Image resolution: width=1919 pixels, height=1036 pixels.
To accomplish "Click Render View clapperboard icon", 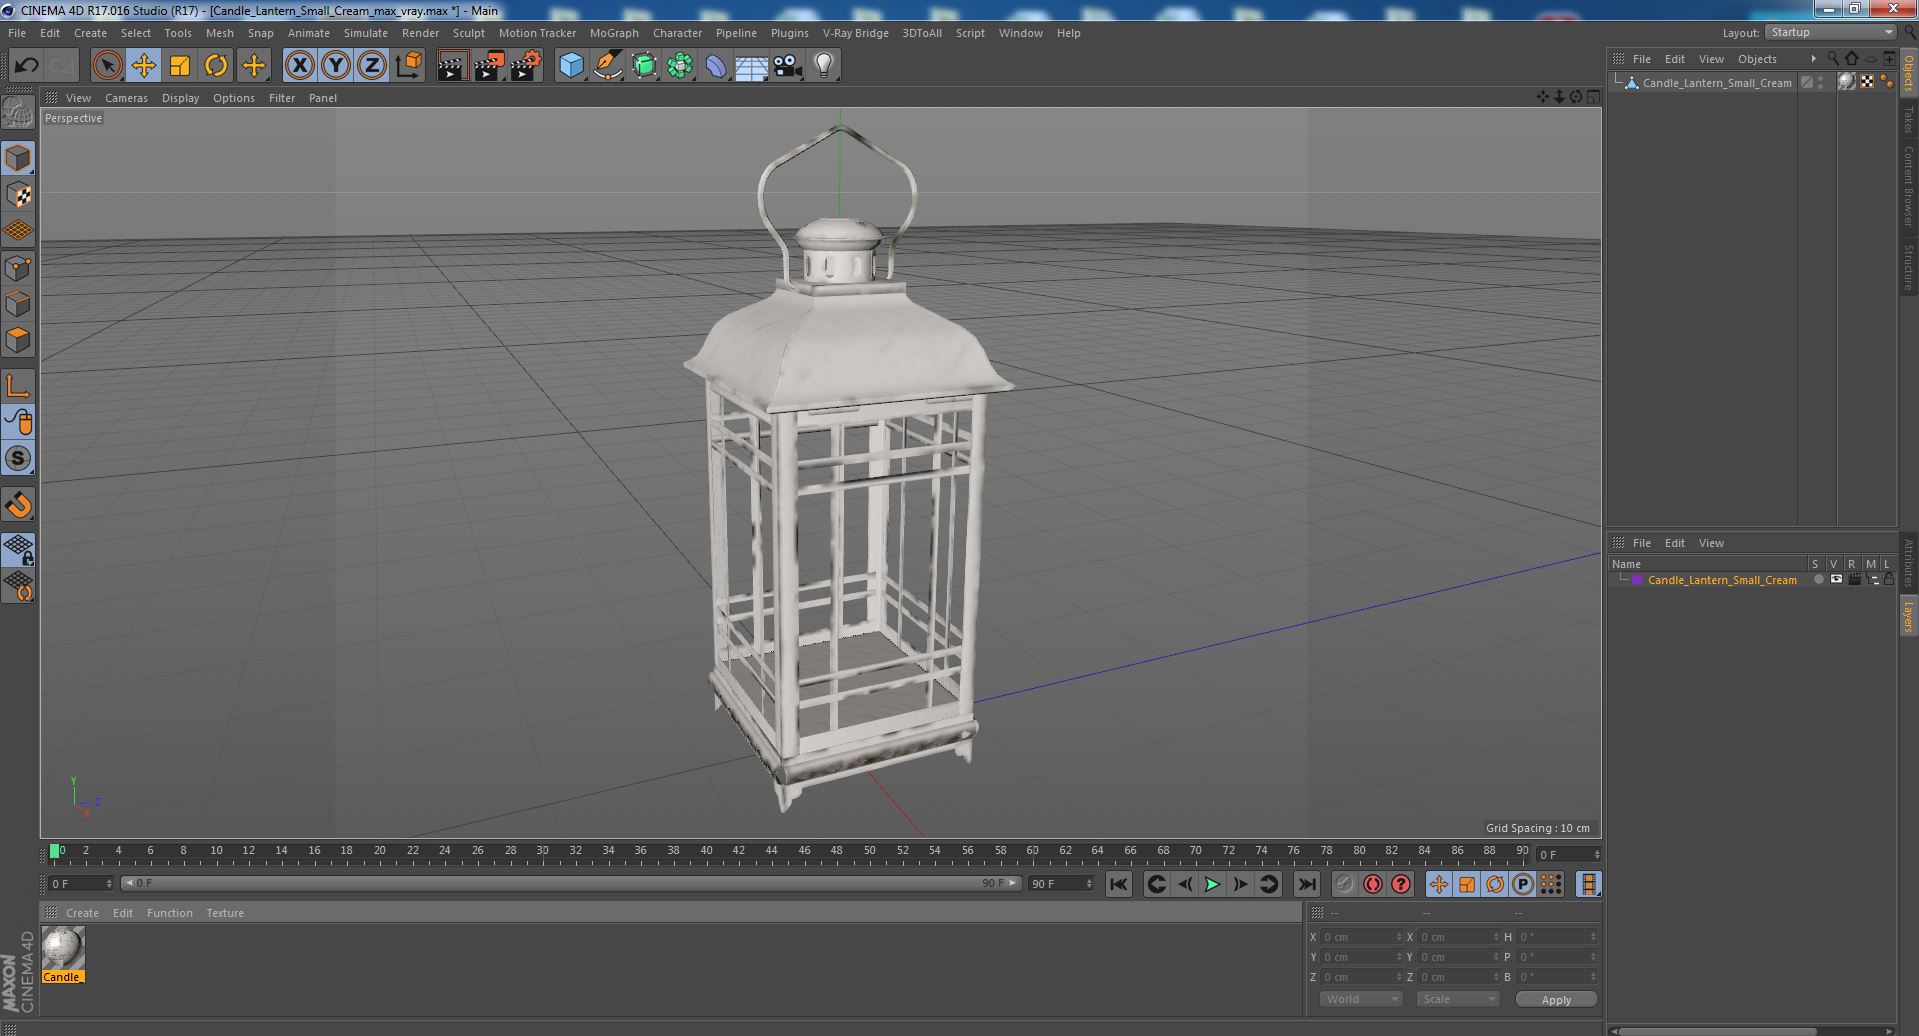I will pos(452,66).
